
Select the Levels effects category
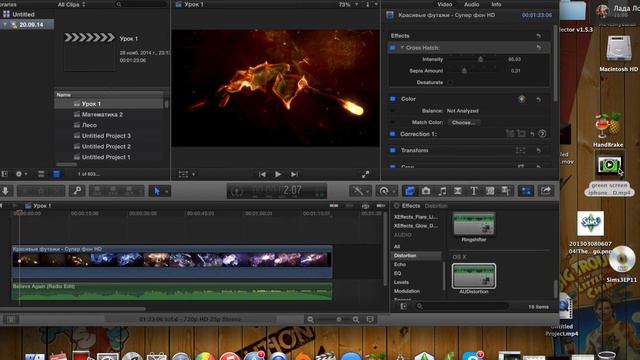pos(401,282)
